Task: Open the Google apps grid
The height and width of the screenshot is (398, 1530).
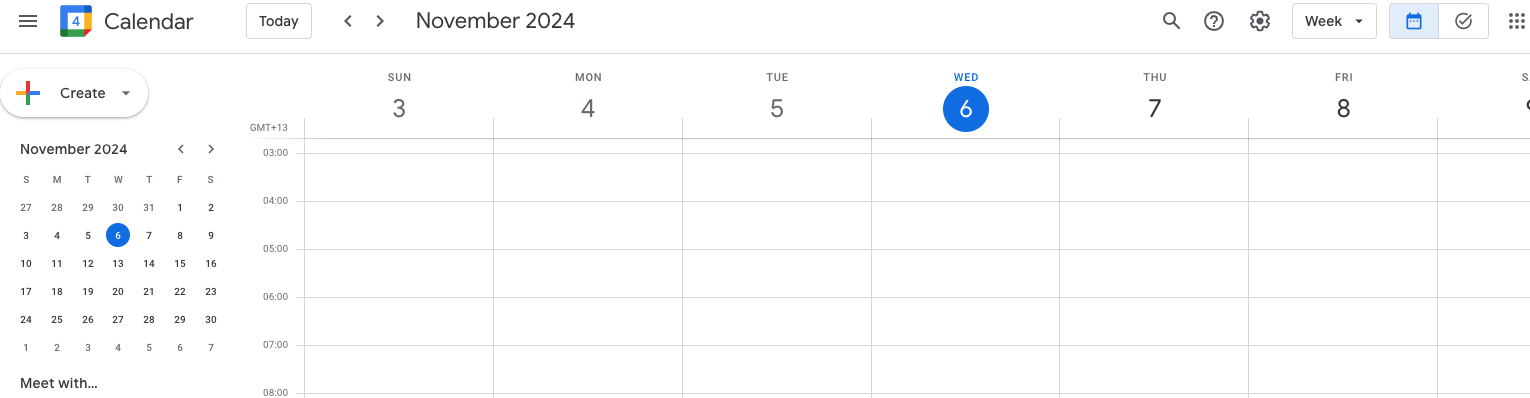Action: [x=1516, y=21]
